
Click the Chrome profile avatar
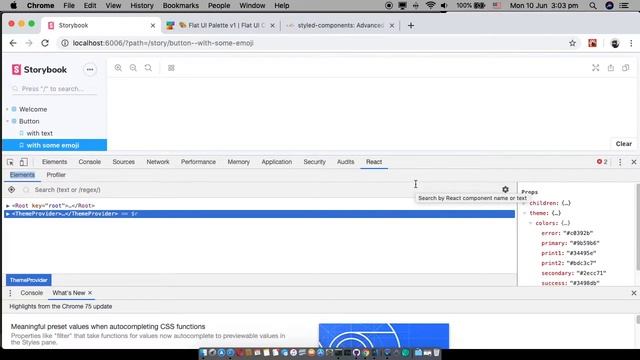point(615,43)
